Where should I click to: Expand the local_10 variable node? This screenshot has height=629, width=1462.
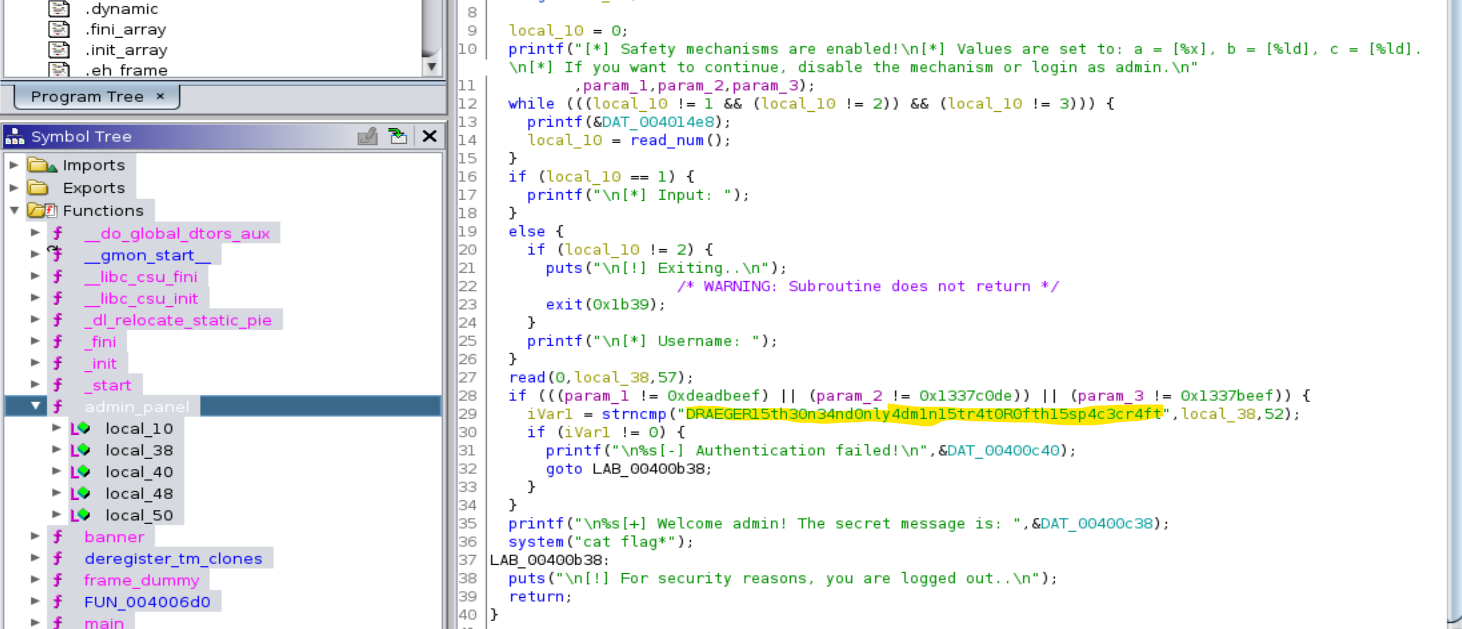(x=58, y=428)
